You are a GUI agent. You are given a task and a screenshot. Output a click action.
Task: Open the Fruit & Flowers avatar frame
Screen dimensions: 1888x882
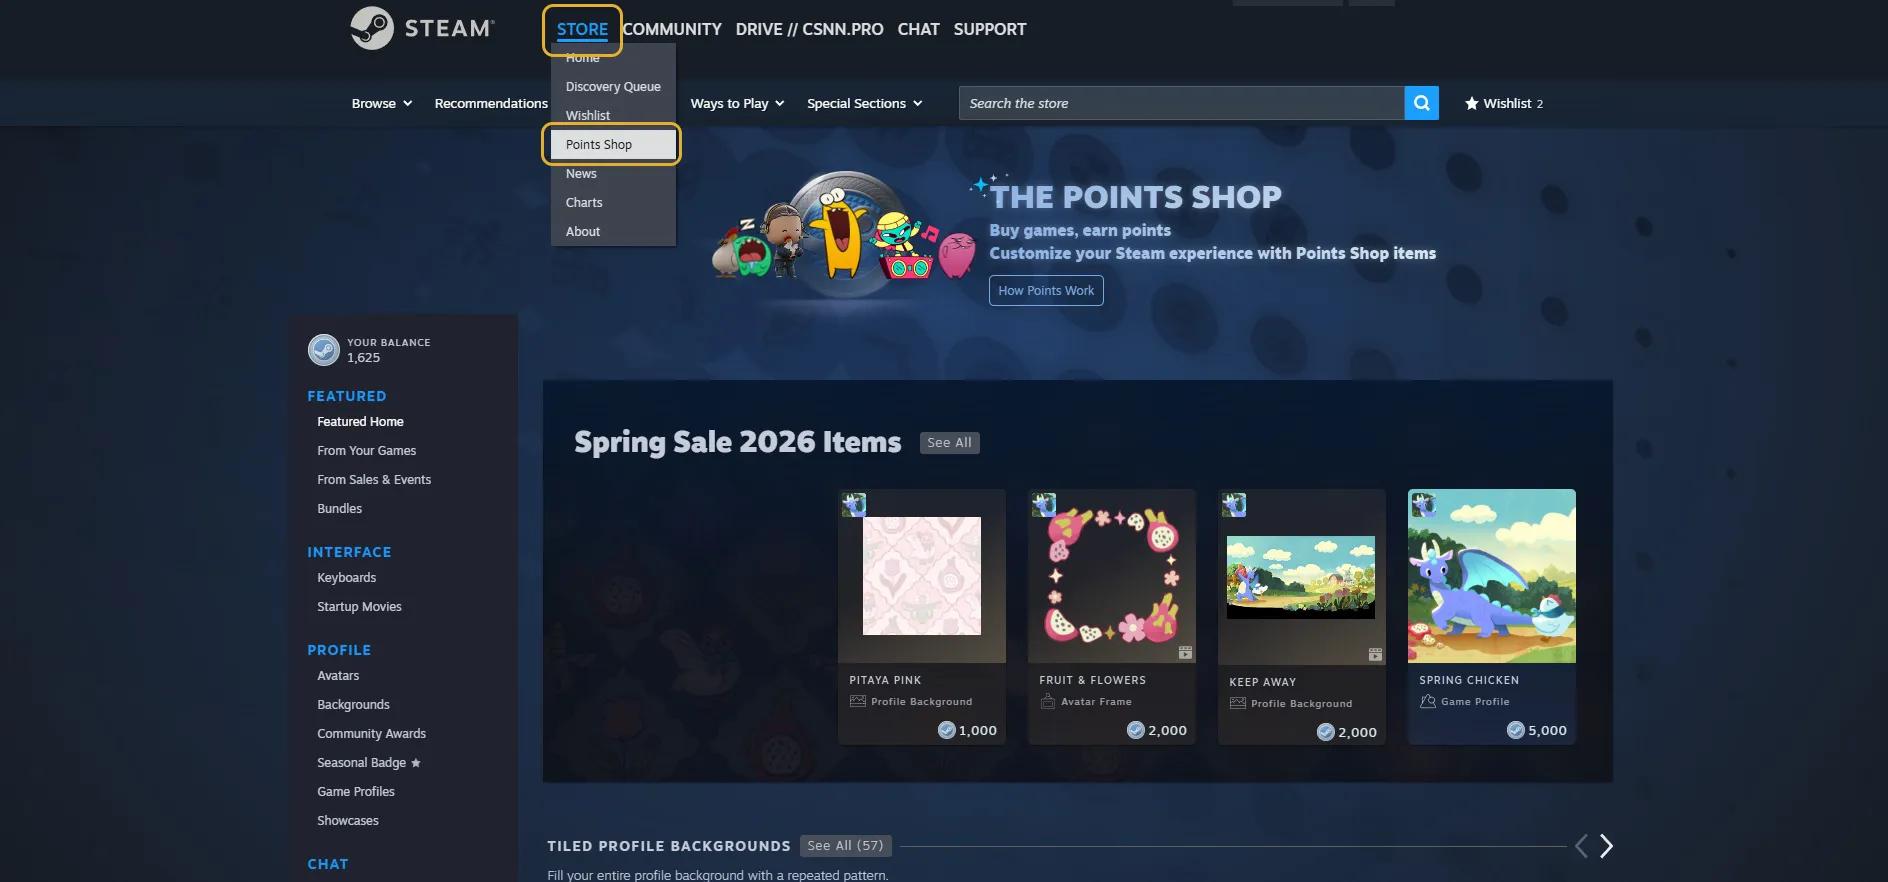click(1111, 616)
